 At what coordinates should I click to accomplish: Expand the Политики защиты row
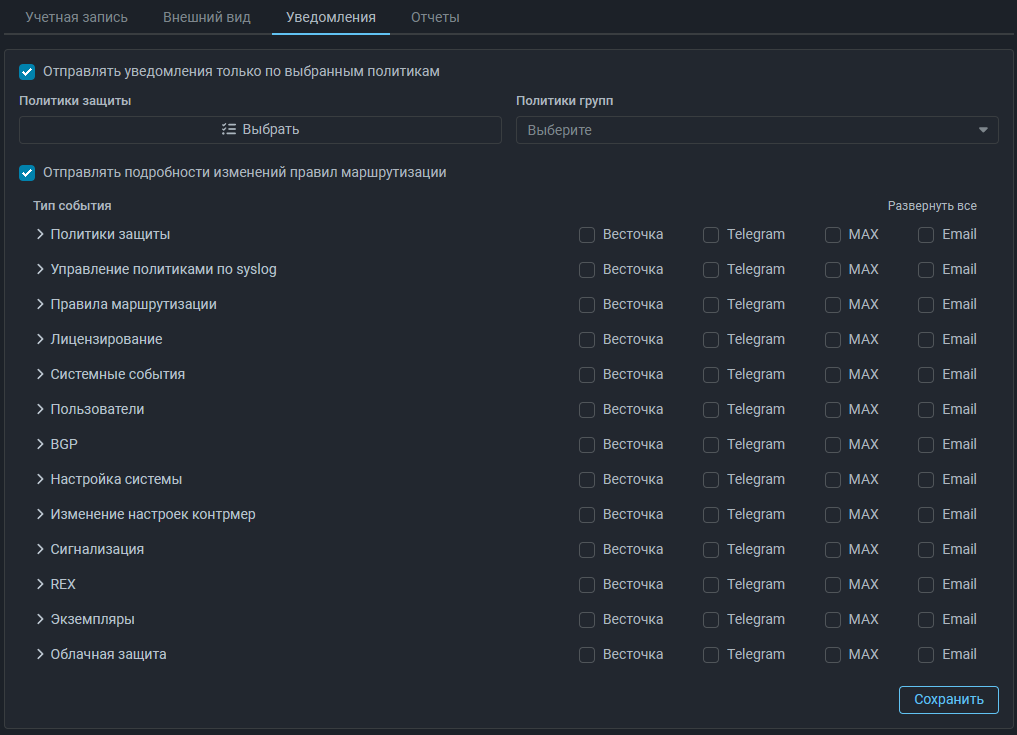(40, 234)
